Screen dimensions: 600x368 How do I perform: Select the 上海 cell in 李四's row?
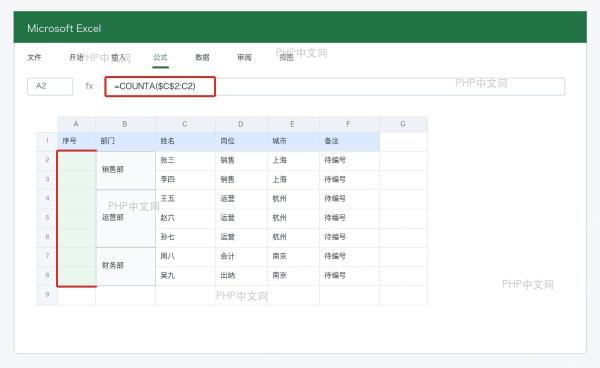coord(293,179)
